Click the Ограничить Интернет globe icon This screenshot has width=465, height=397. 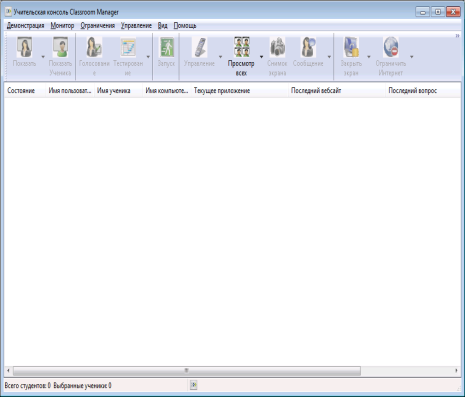[391, 47]
